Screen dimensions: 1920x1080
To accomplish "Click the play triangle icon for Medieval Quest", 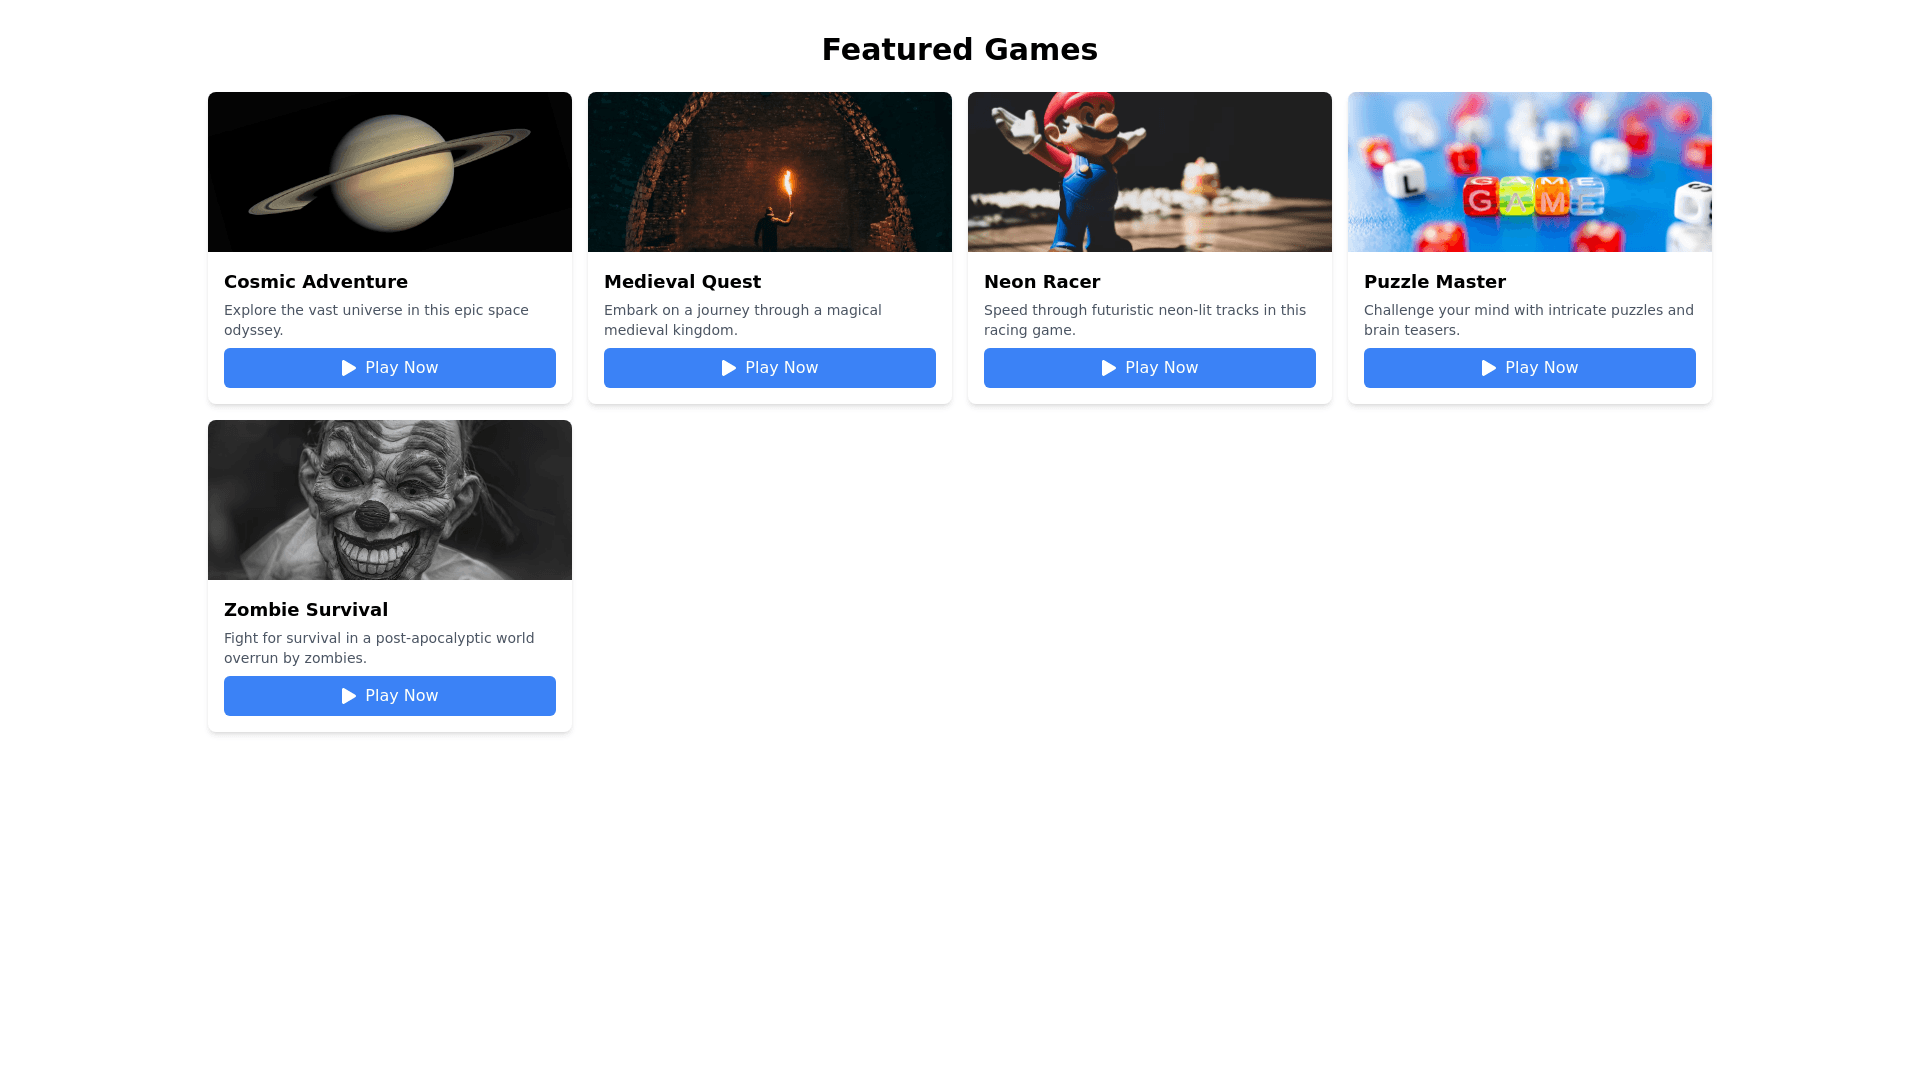I will point(729,368).
